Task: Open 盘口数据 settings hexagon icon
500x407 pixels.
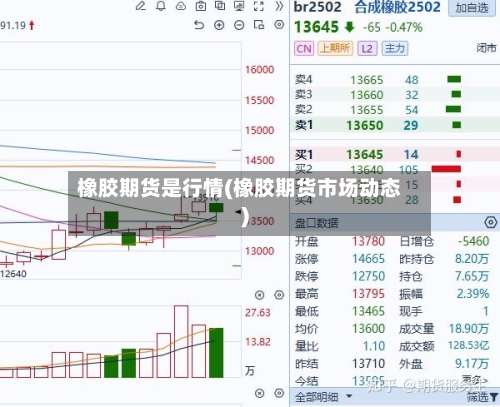Action: pos(491,222)
